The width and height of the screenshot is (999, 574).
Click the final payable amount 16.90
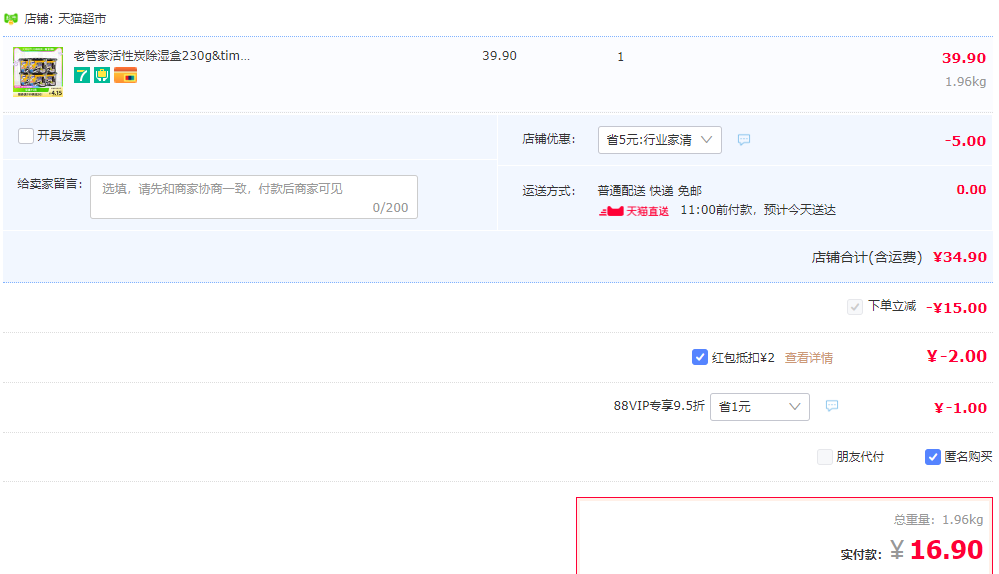(x=946, y=550)
